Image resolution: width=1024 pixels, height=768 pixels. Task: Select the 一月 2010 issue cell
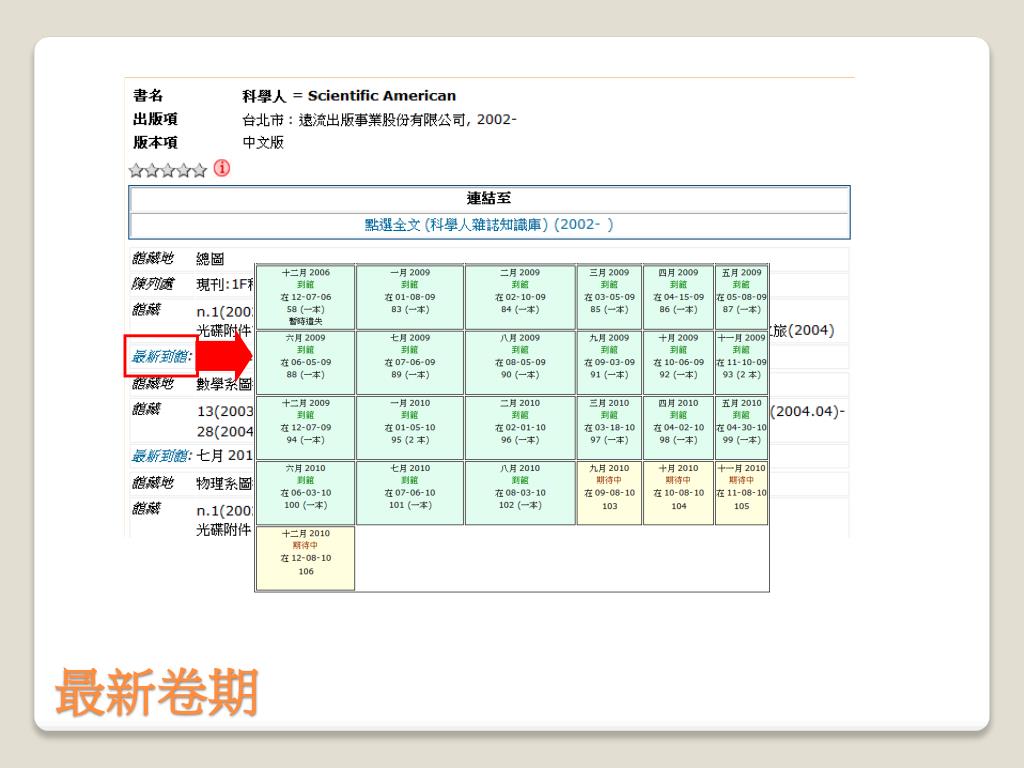coord(409,427)
